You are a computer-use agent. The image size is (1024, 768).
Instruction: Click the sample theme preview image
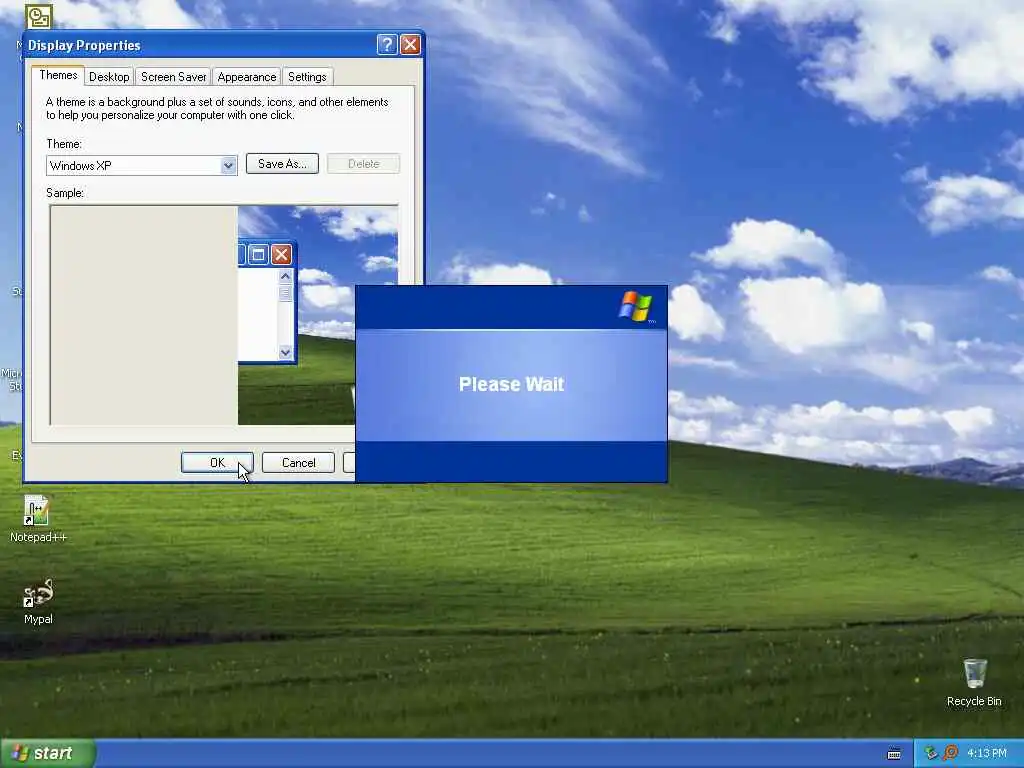pos(223,315)
